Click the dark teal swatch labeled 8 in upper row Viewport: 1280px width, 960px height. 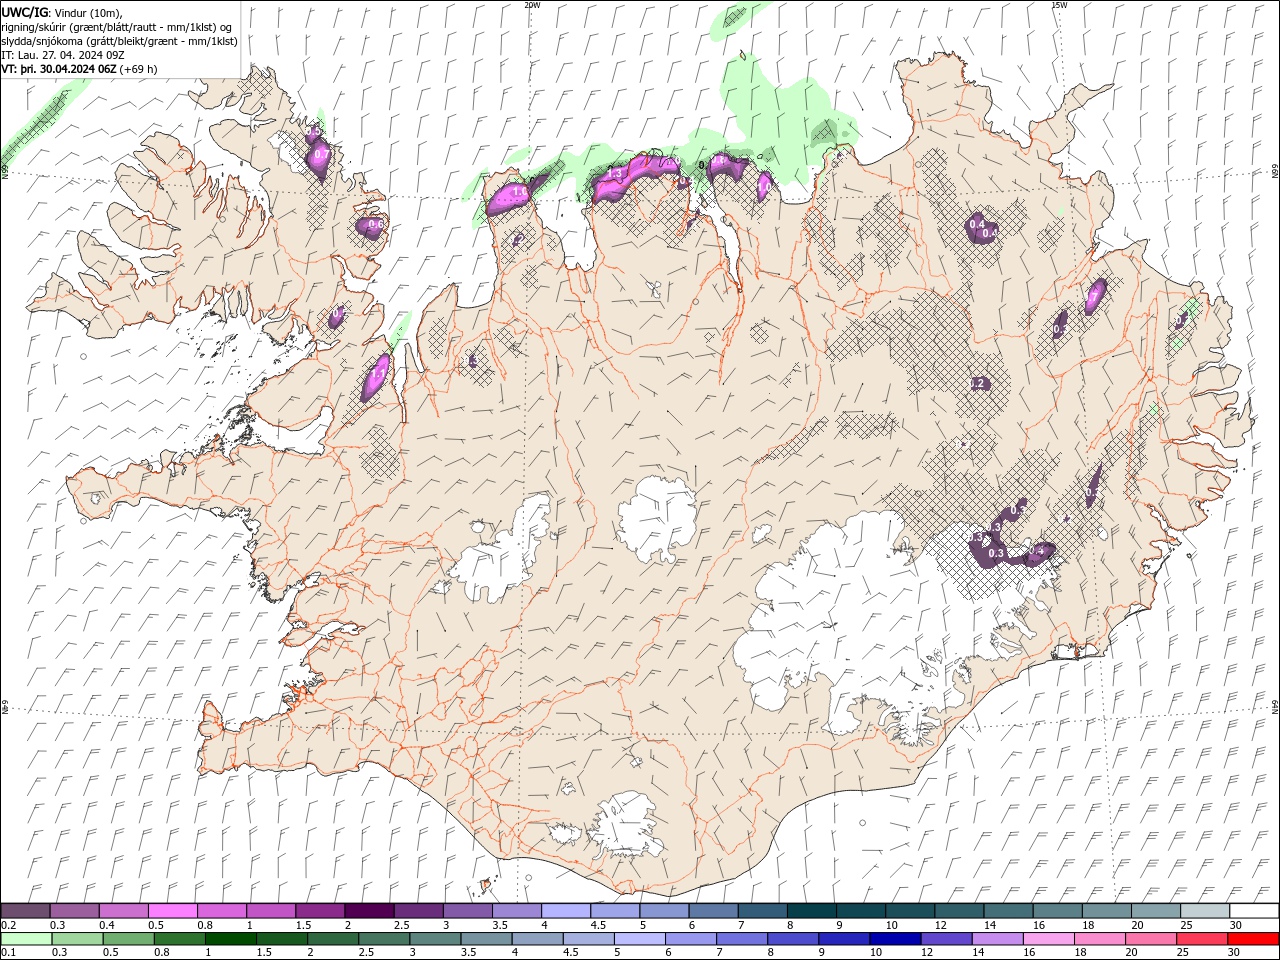coord(812,911)
